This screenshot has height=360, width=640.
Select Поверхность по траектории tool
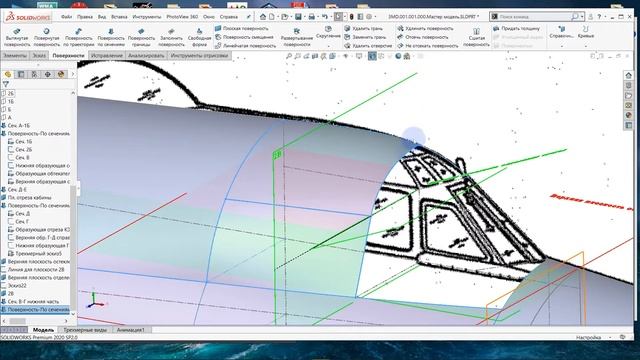point(78,37)
